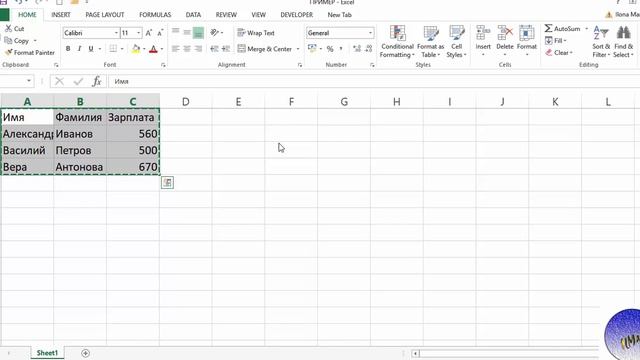The width and height of the screenshot is (640, 360).
Task: Open Format as Table gallery
Action: point(430,42)
